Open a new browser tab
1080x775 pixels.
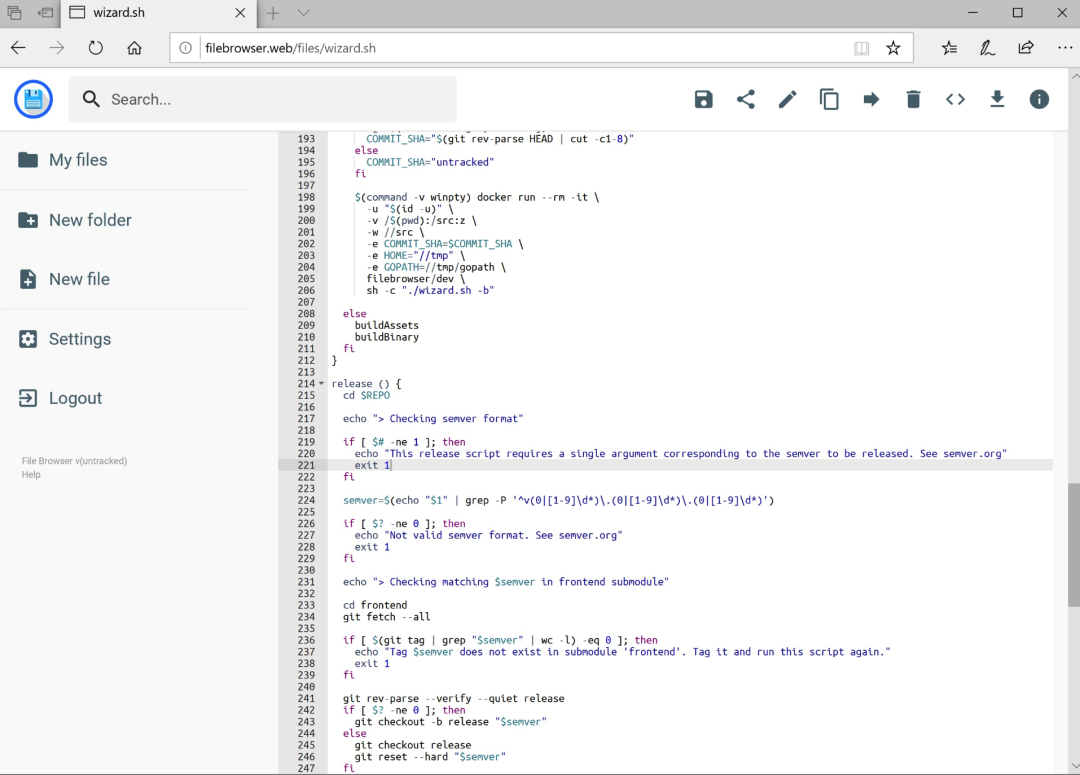click(x=273, y=12)
